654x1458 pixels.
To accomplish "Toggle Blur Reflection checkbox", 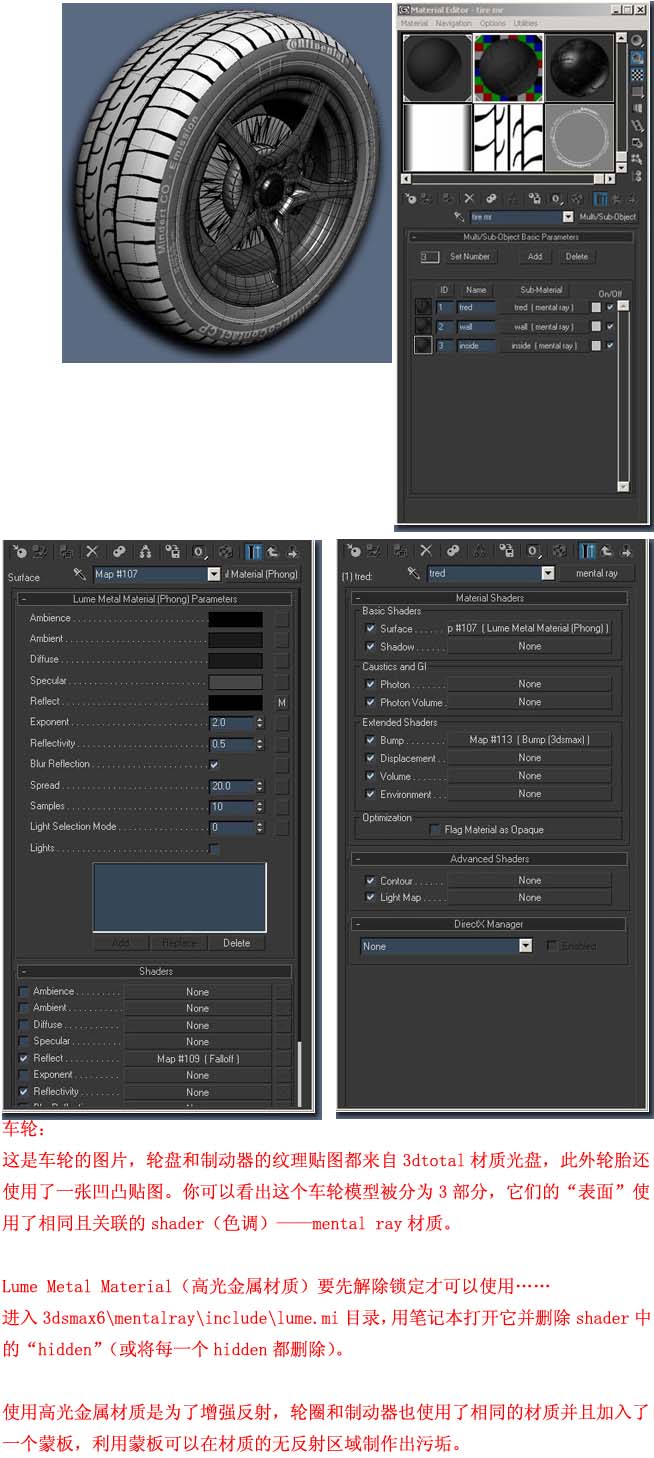I will click(214, 764).
